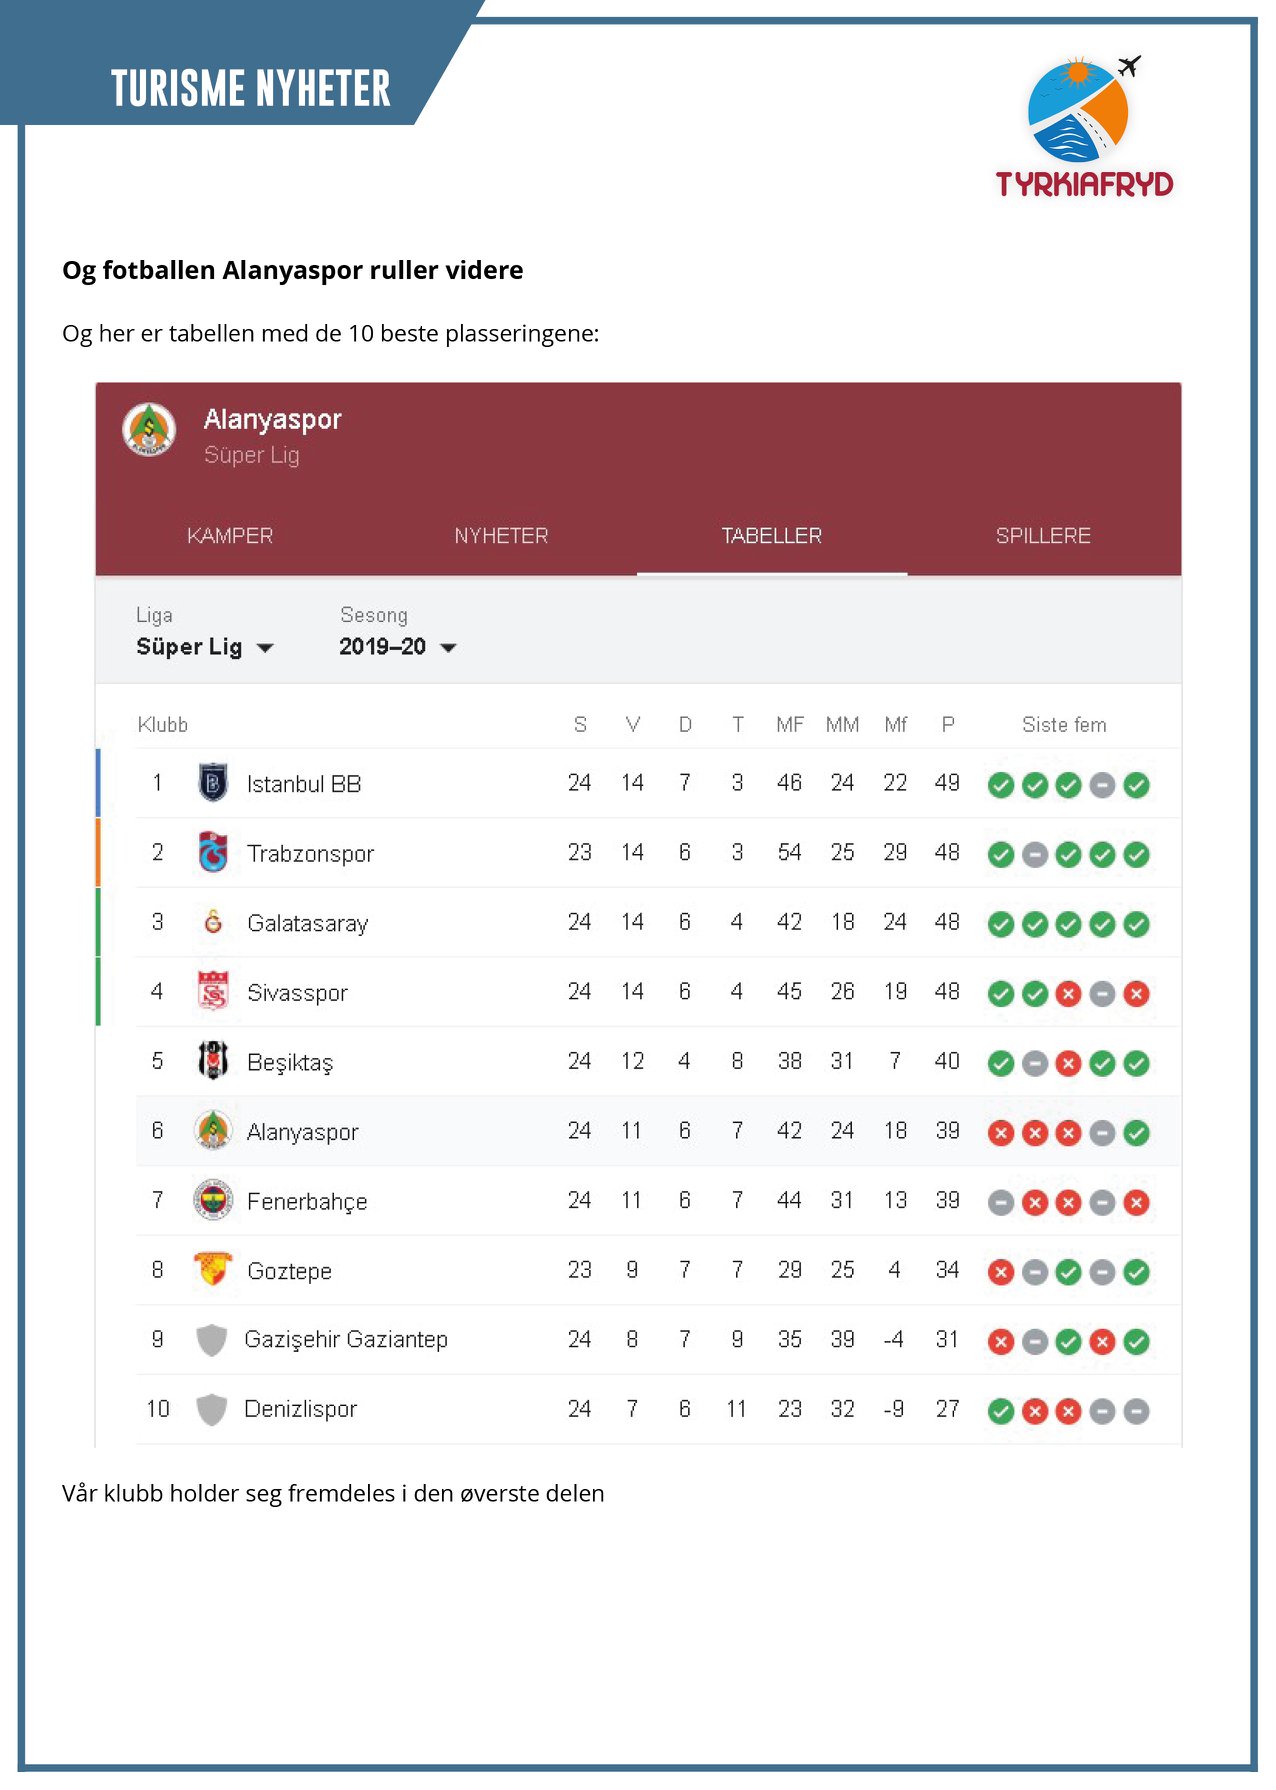Click the Goztepe team crest
Image resolution: width=1276 pixels, height=1790 pixels.
click(212, 1269)
